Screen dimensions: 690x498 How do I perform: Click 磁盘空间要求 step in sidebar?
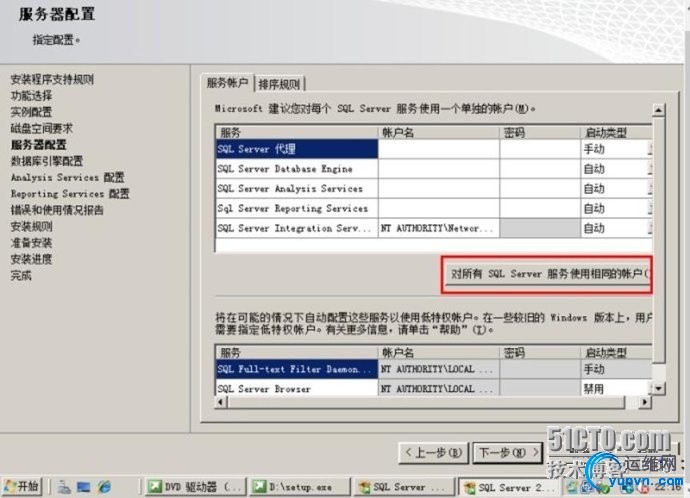42,128
